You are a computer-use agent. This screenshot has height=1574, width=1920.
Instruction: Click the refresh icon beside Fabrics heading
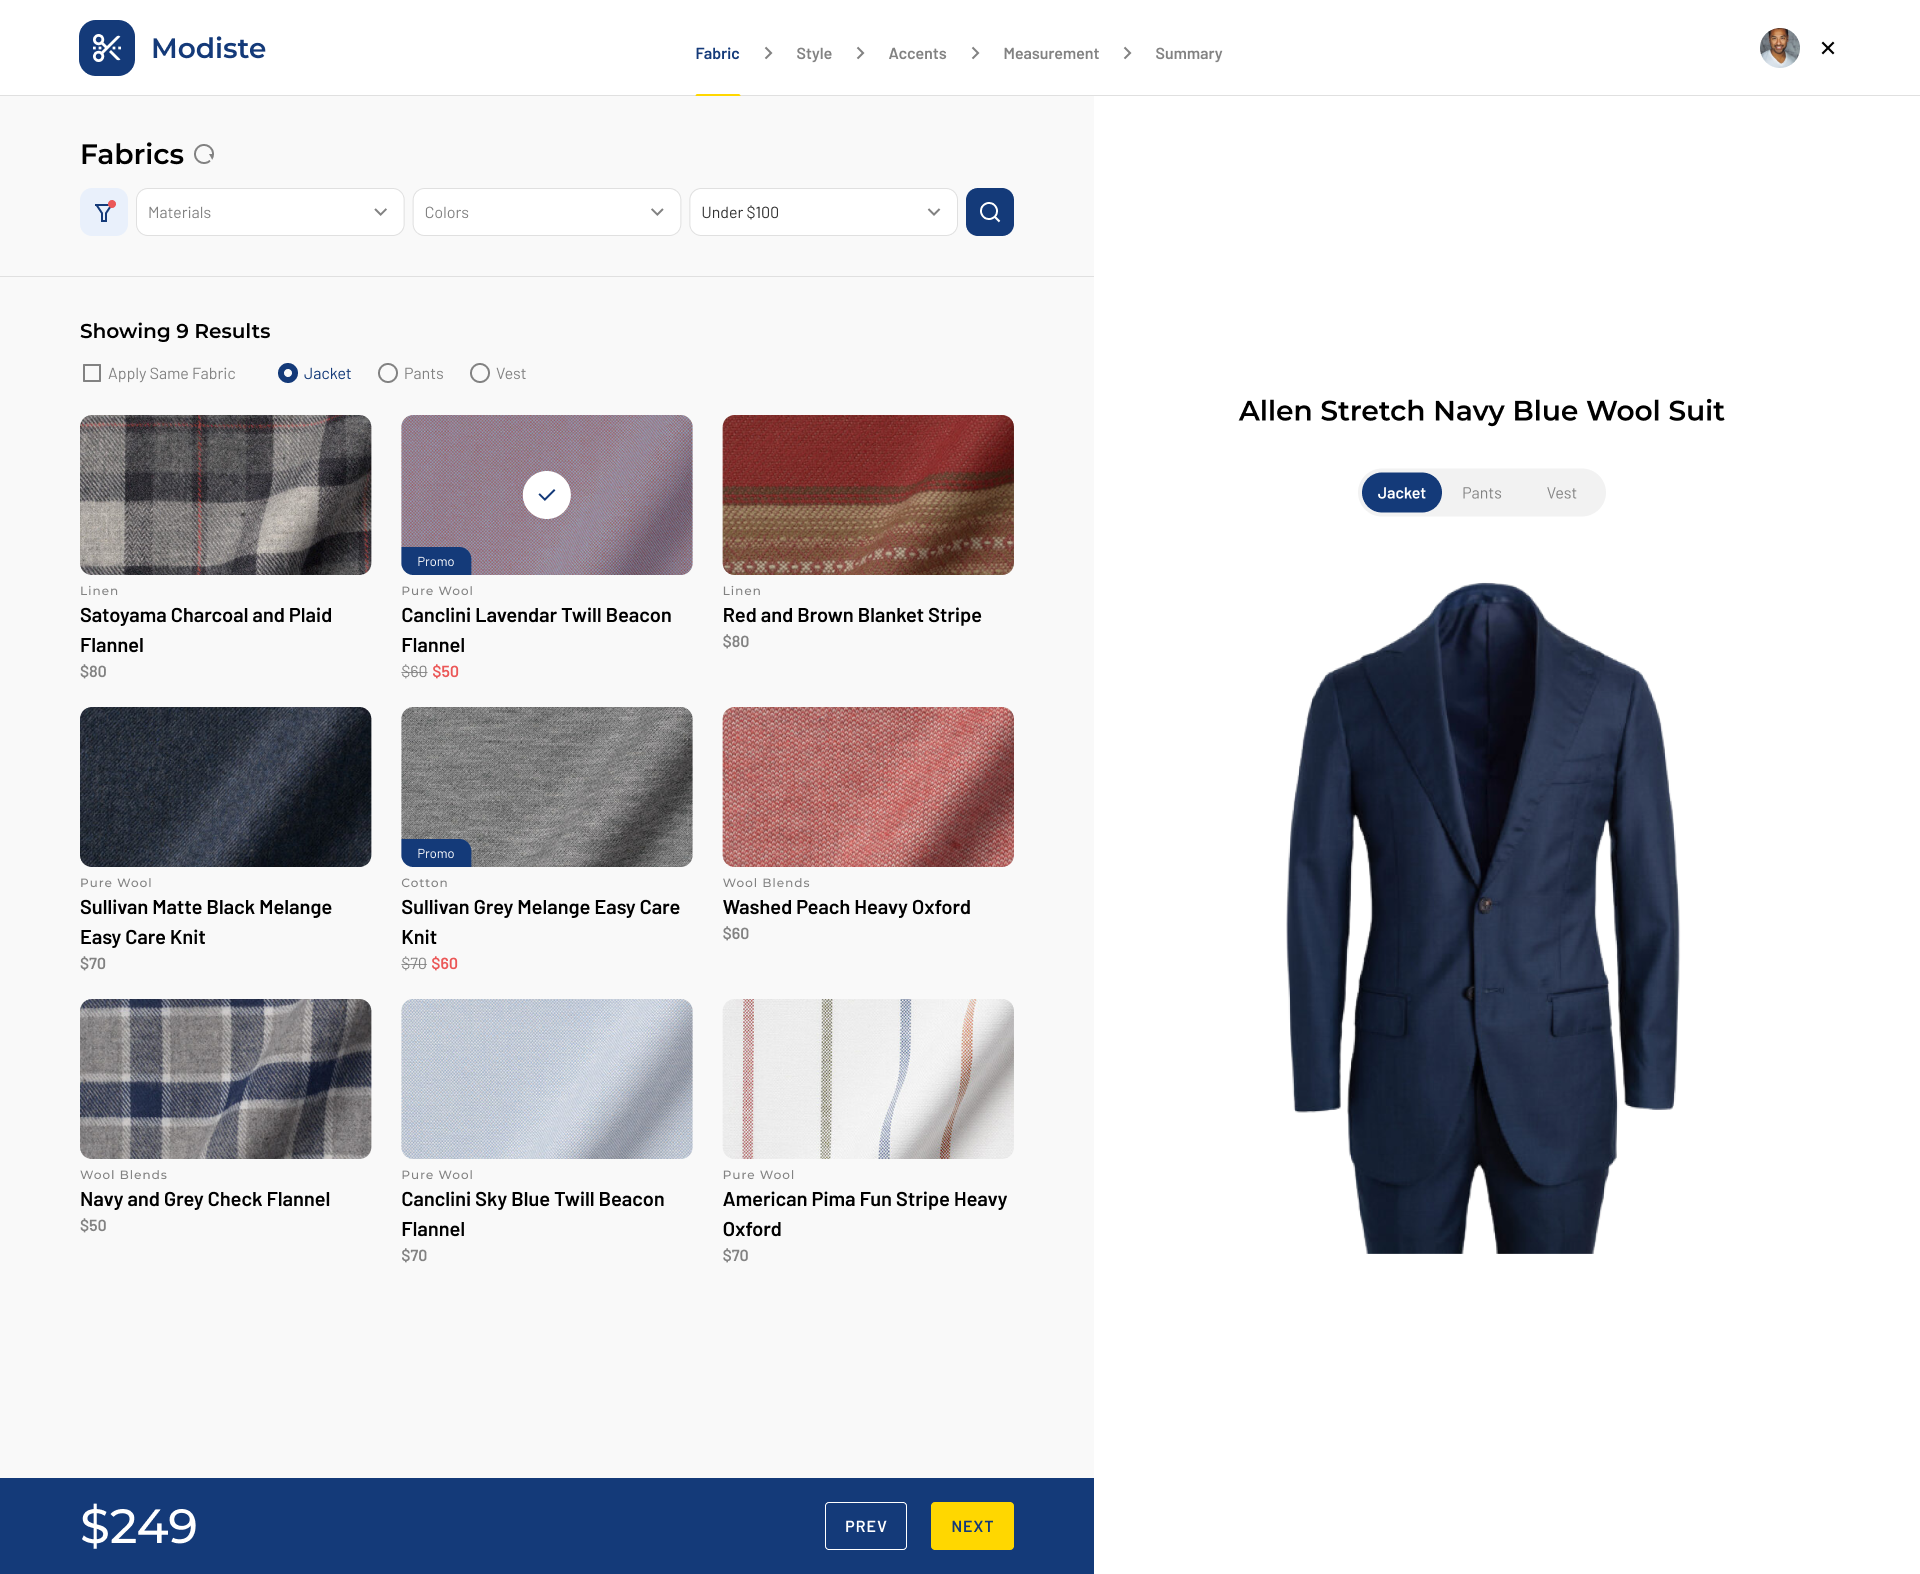[x=204, y=154]
